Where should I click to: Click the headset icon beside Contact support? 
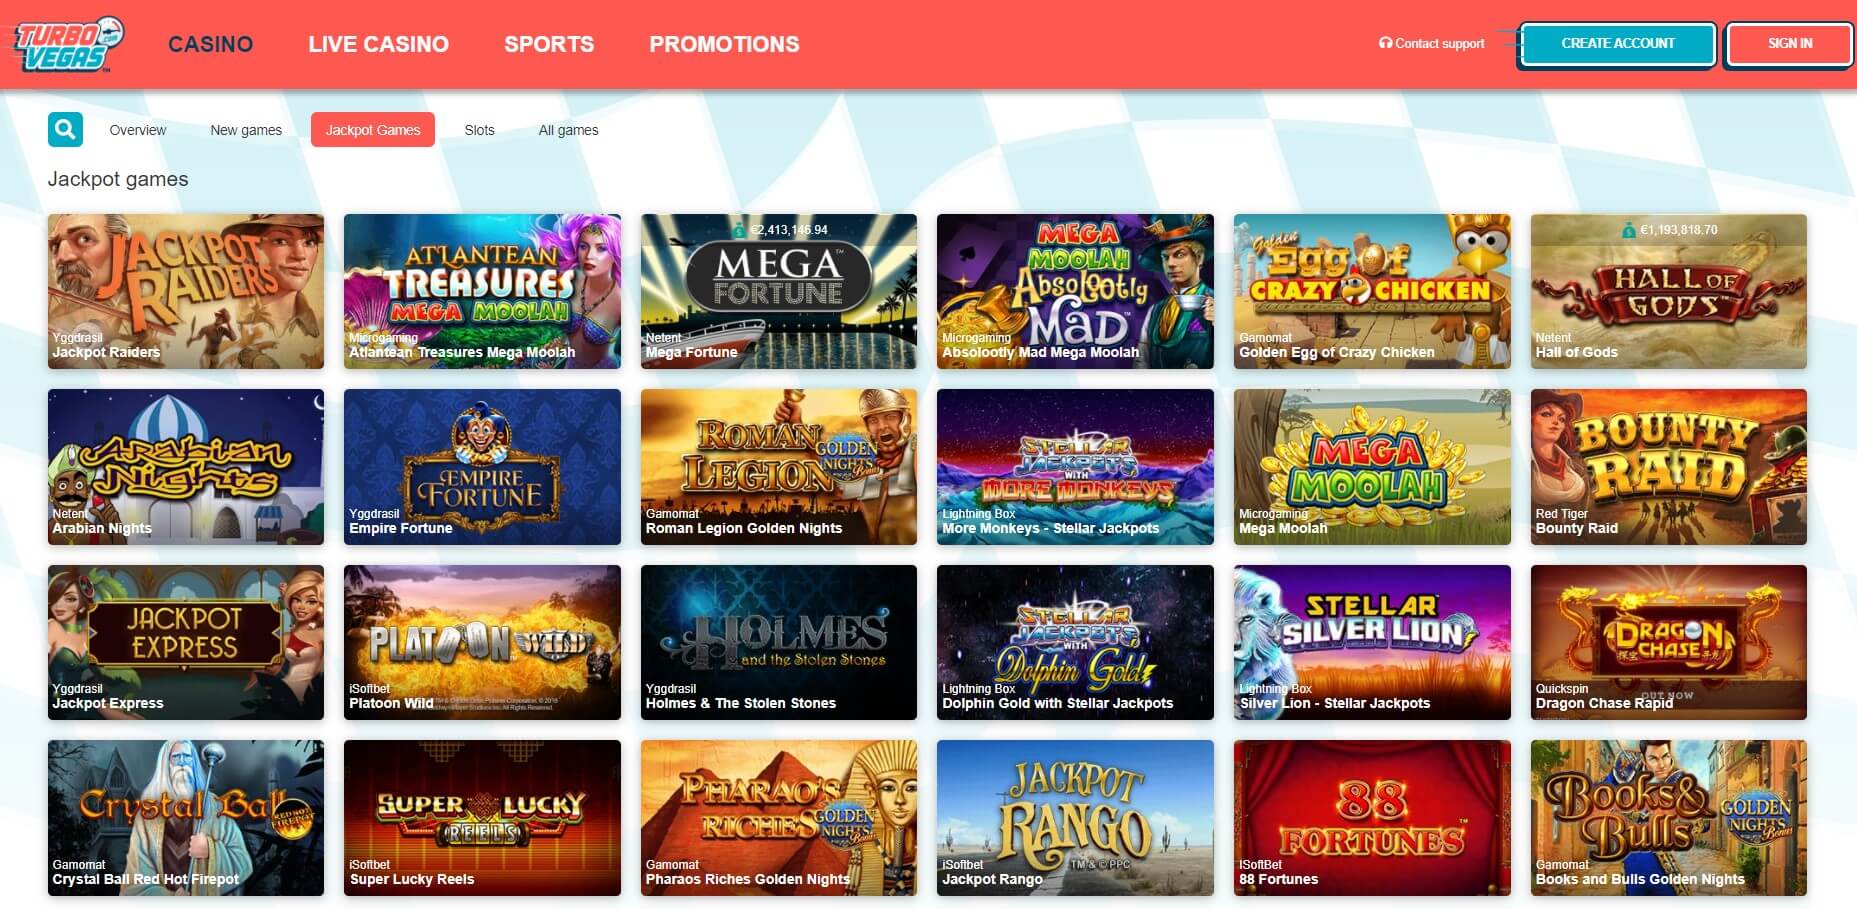(x=1385, y=43)
